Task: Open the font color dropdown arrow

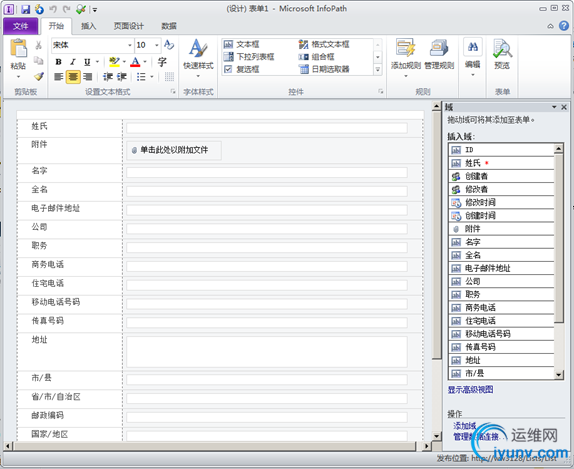Action: click(145, 62)
